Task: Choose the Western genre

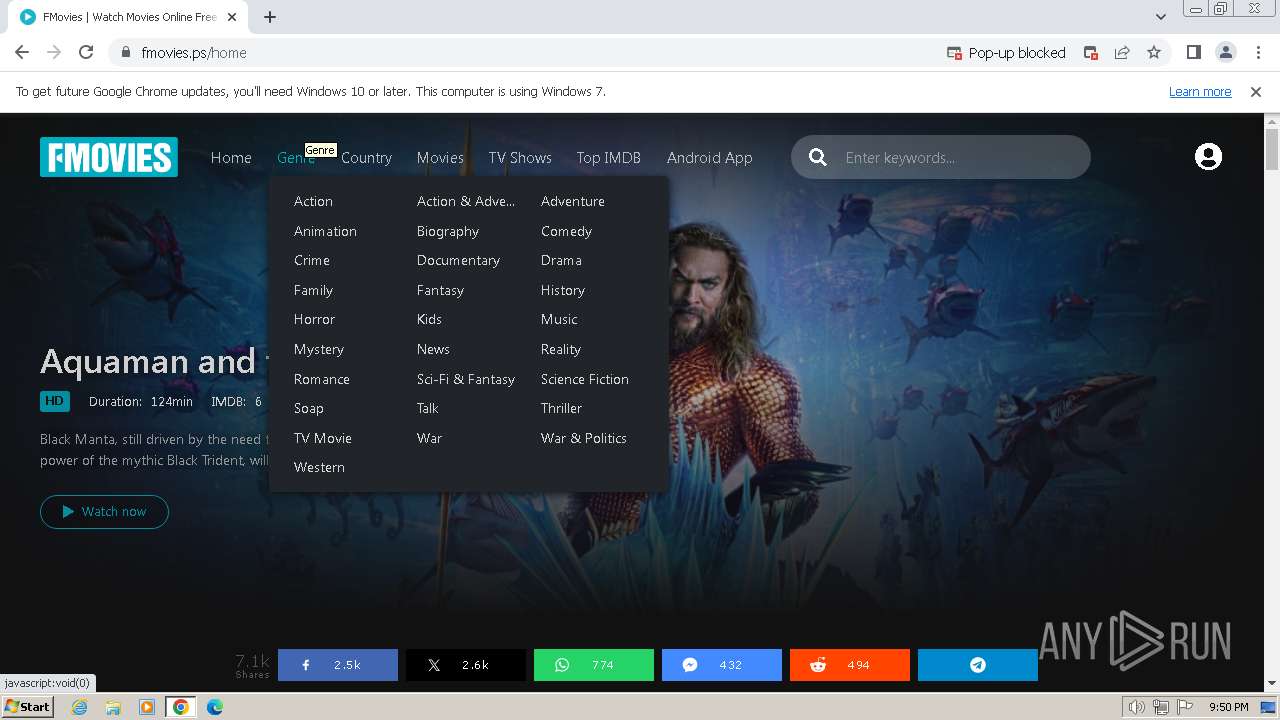Action: coord(319,467)
